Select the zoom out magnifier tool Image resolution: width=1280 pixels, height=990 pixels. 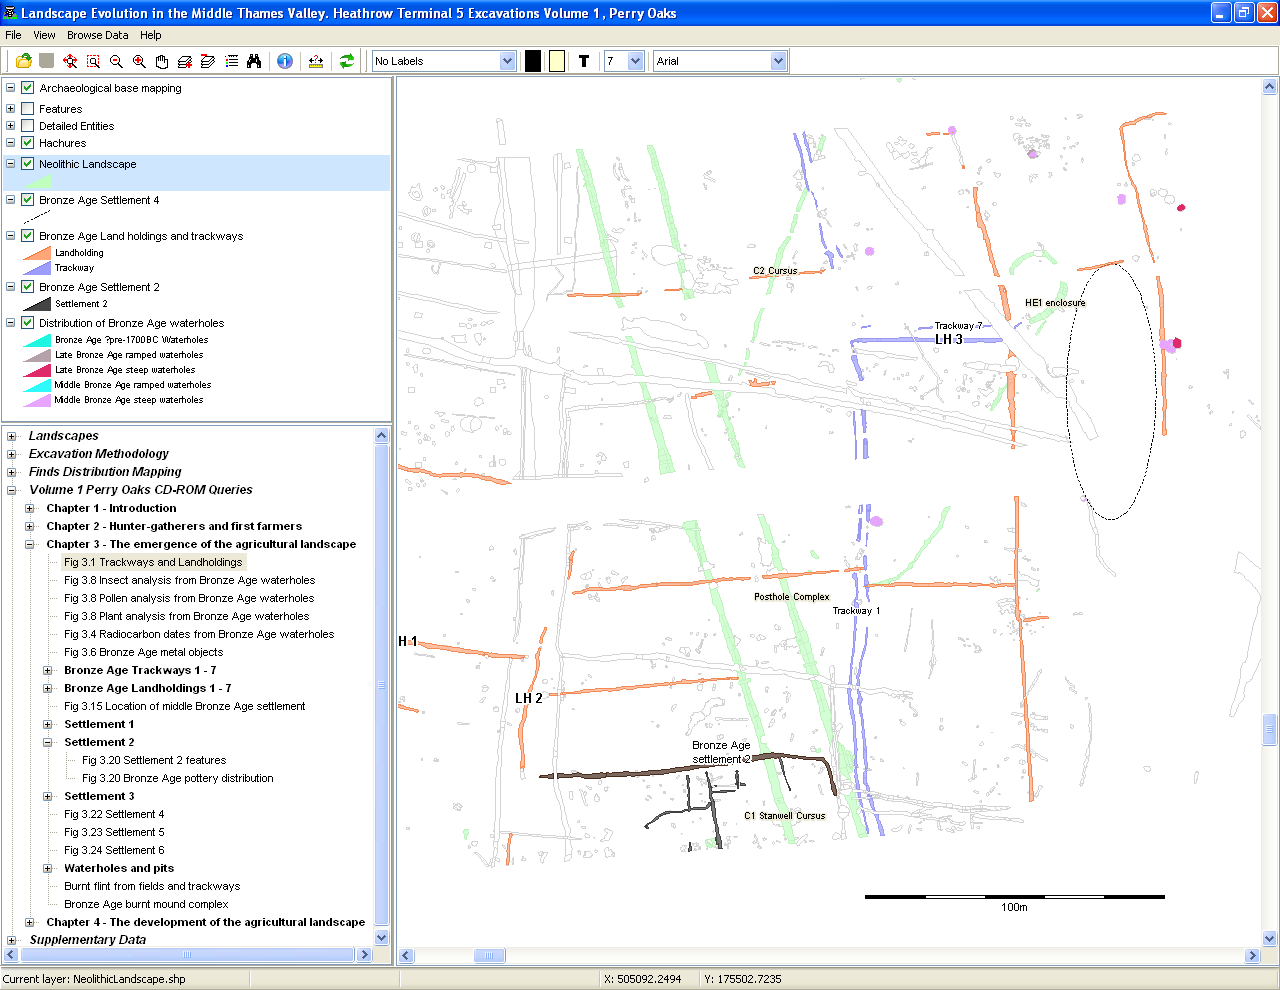(116, 61)
